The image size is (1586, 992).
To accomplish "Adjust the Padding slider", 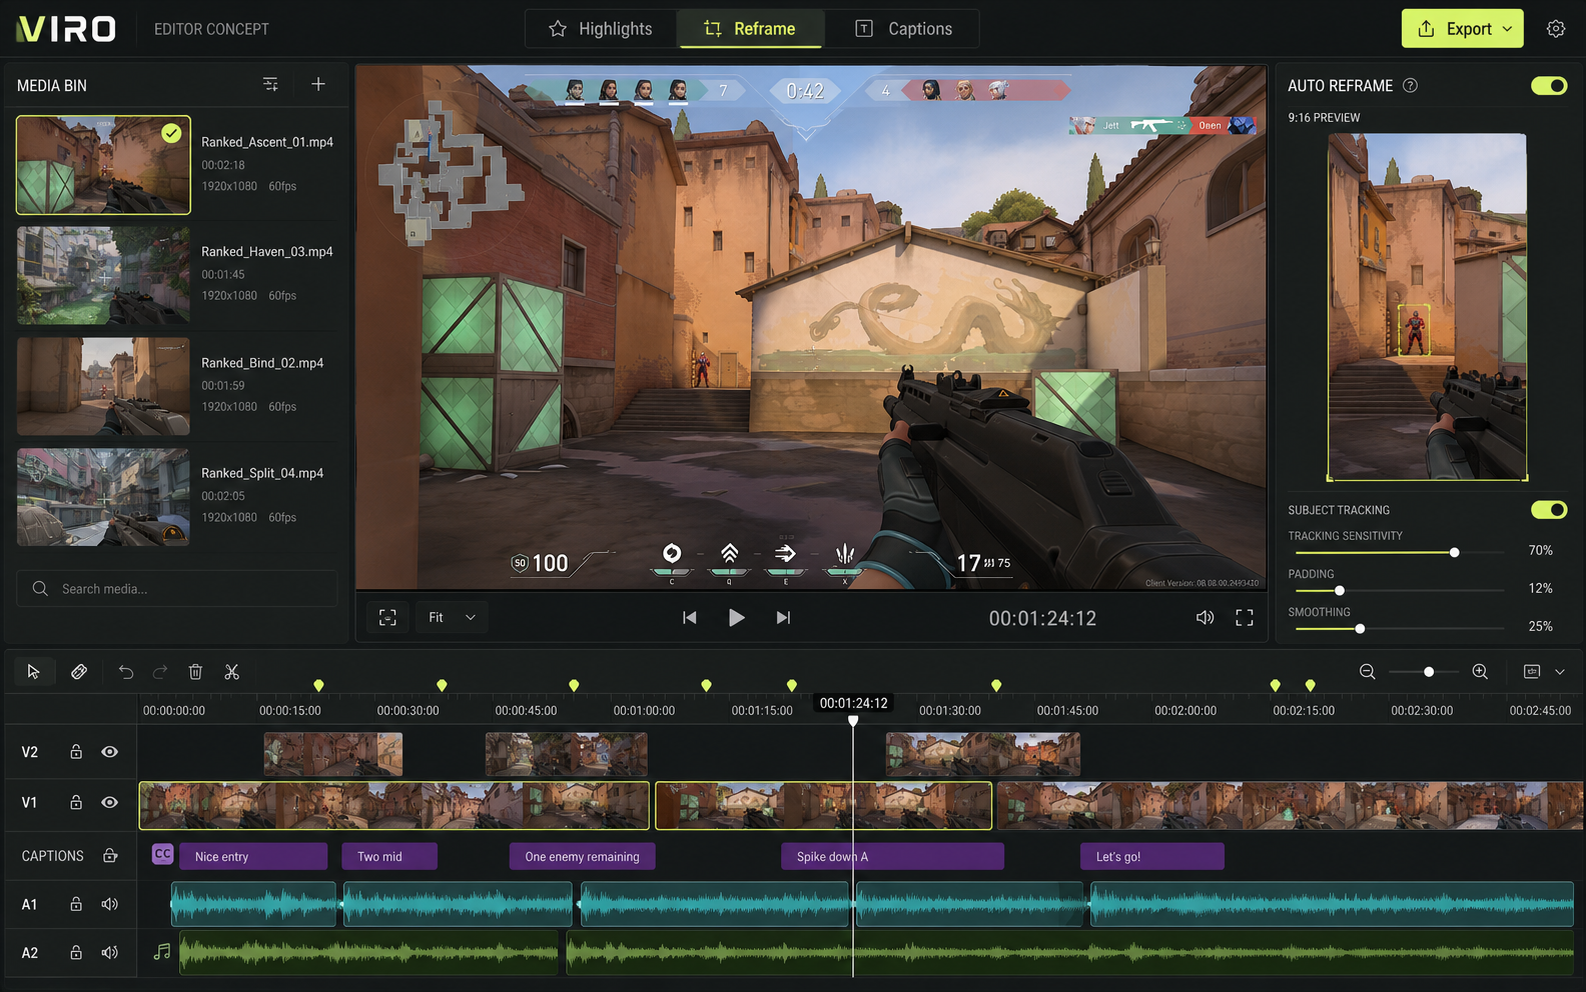I will point(1340,590).
